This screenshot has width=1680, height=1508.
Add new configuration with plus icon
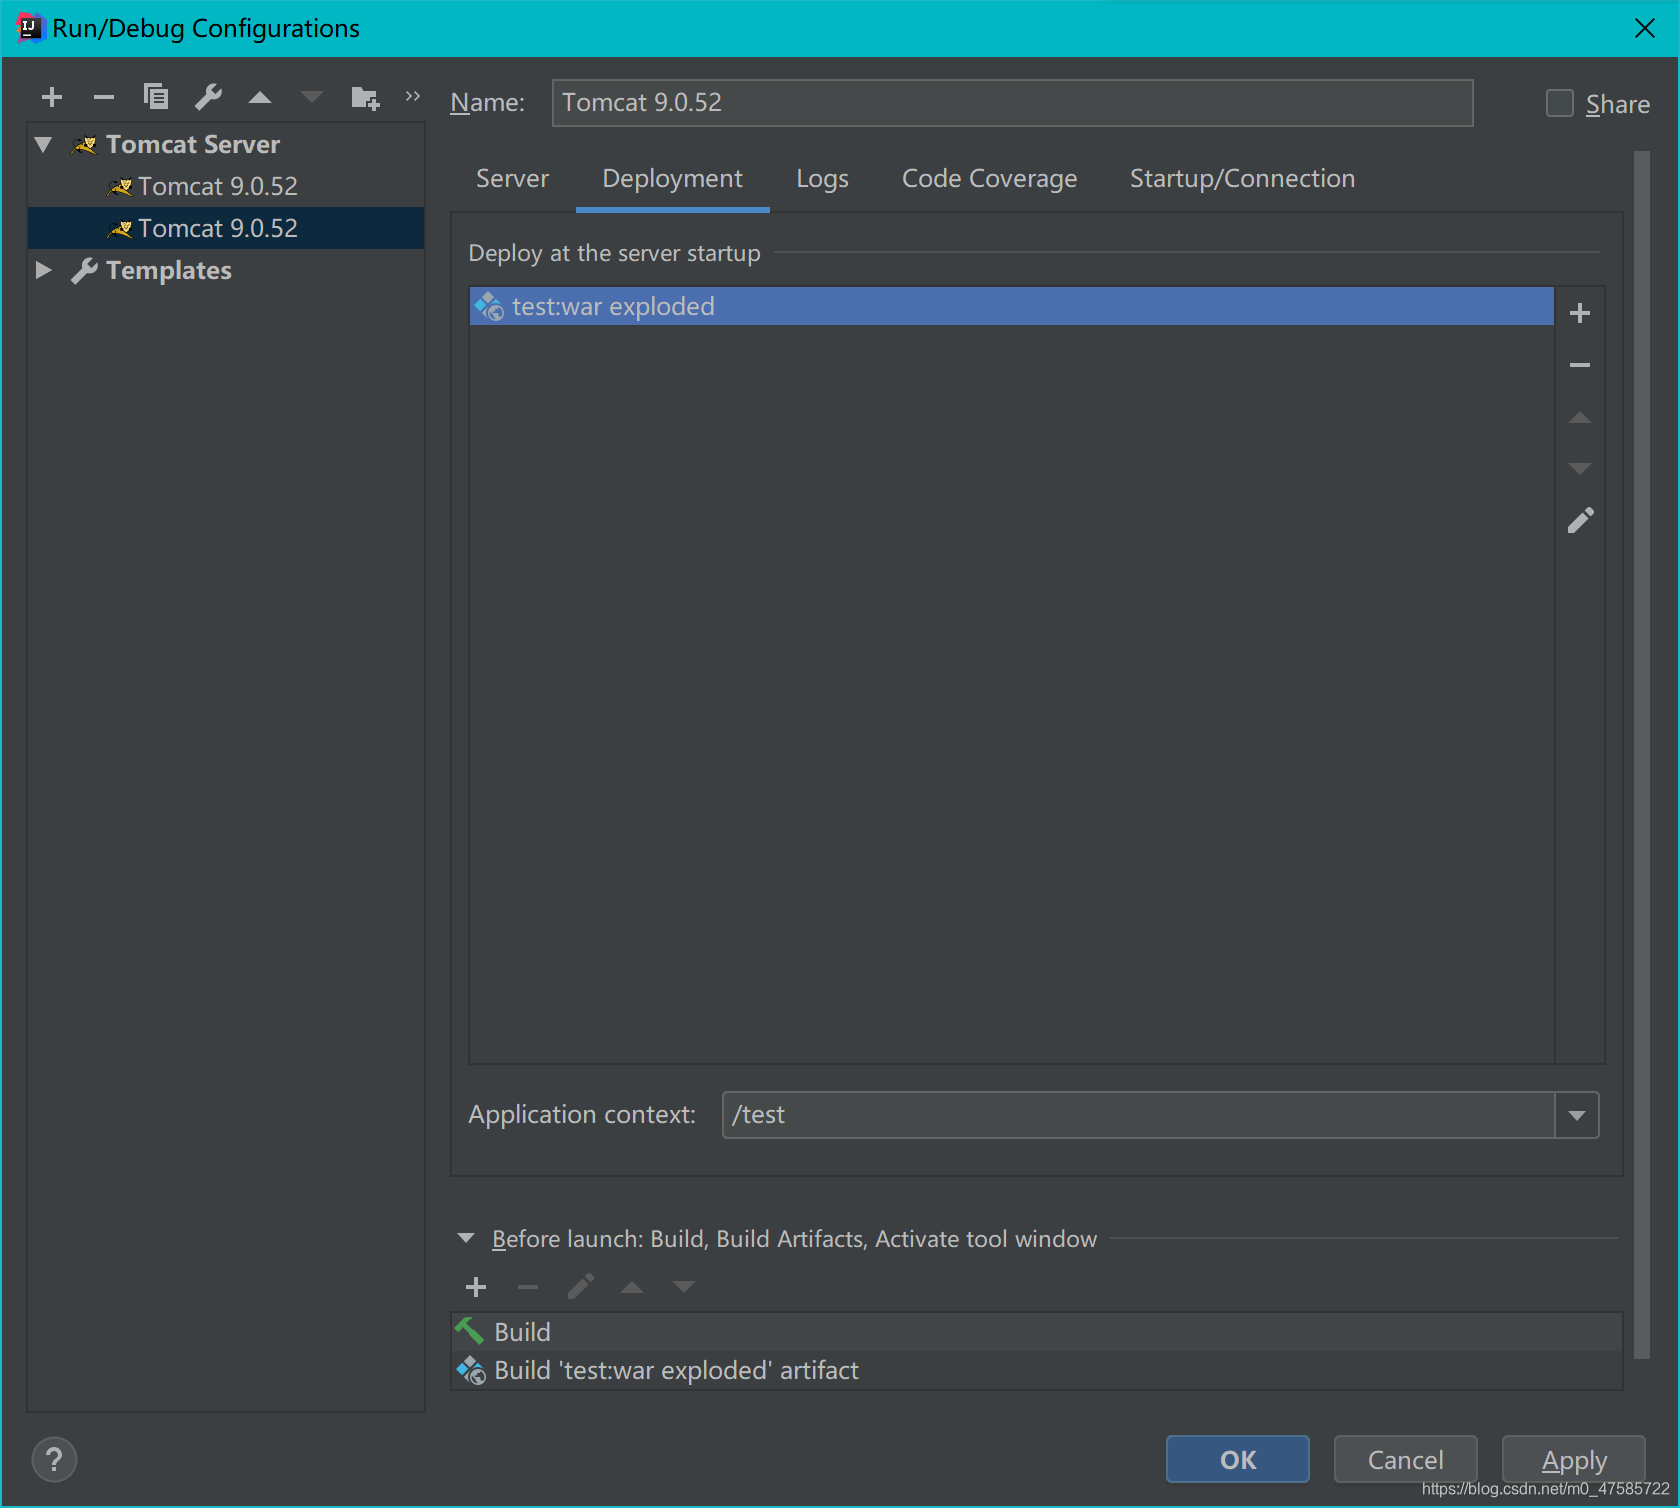52,97
